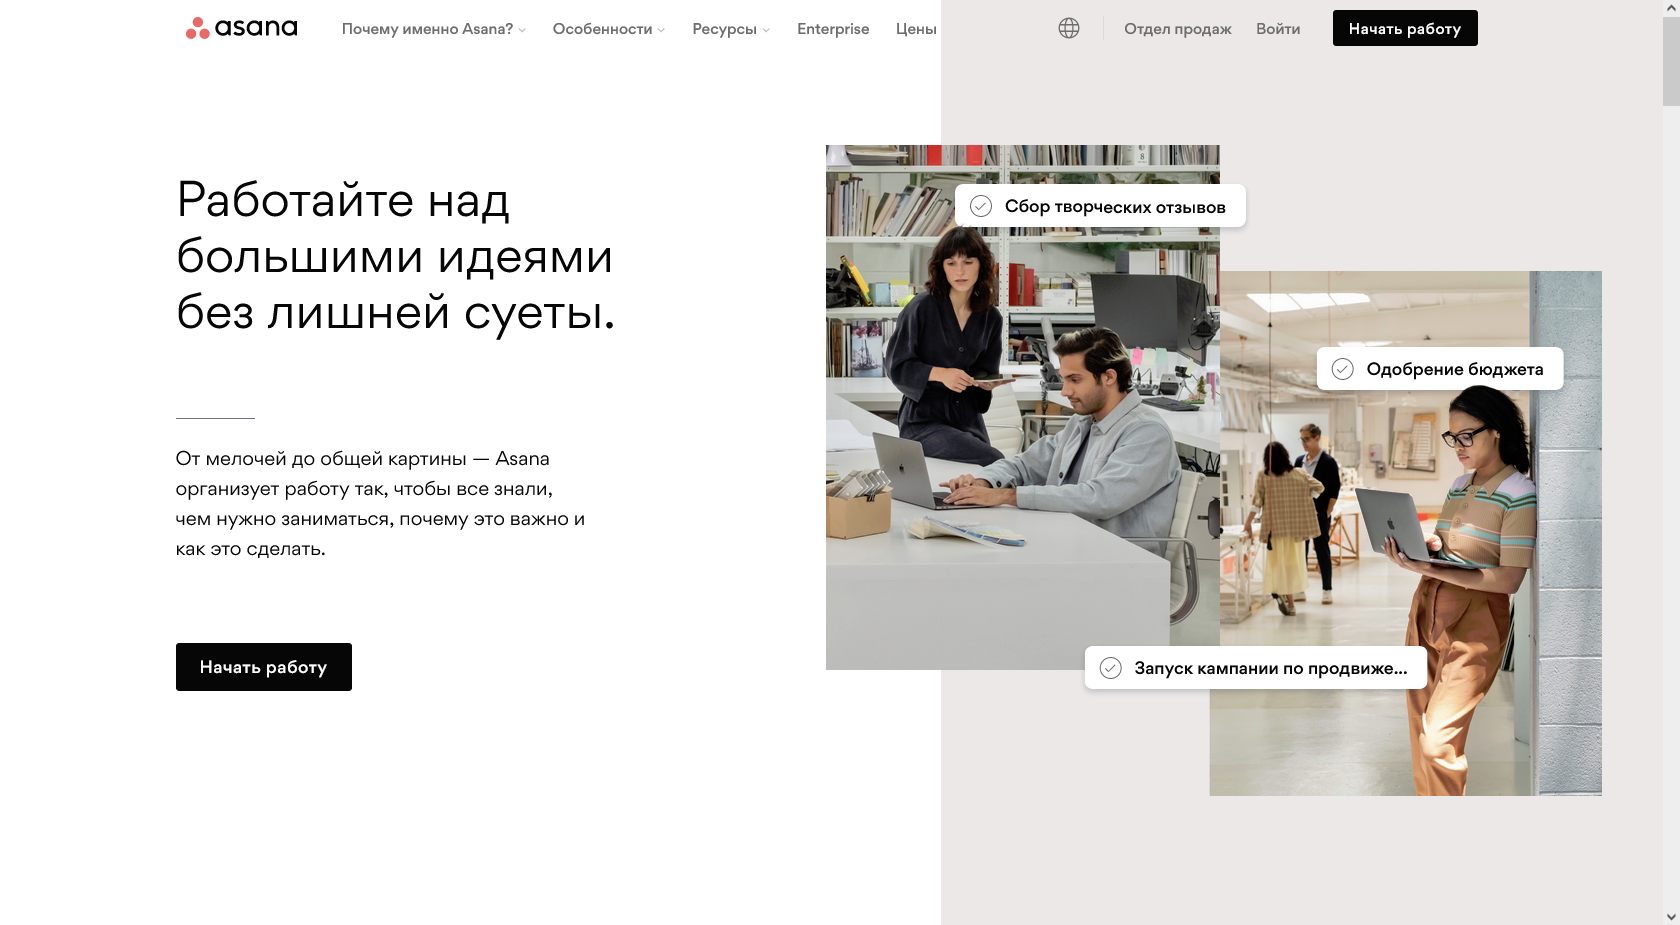Image resolution: width=1680 pixels, height=925 pixels.
Task: Open Отдел продаж link
Action: pyautogui.click(x=1178, y=29)
